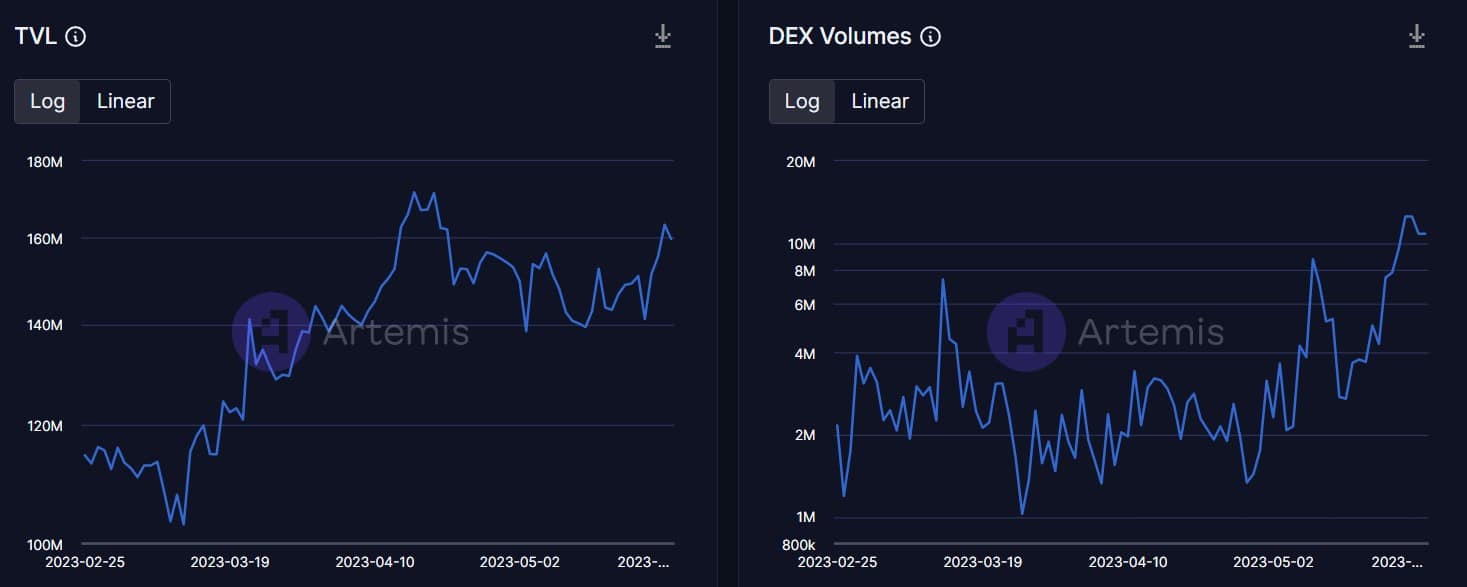The width and height of the screenshot is (1467, 587).
Task: Click the 2023-04-10 date on TVL axis
Action: tap(374, 562)
